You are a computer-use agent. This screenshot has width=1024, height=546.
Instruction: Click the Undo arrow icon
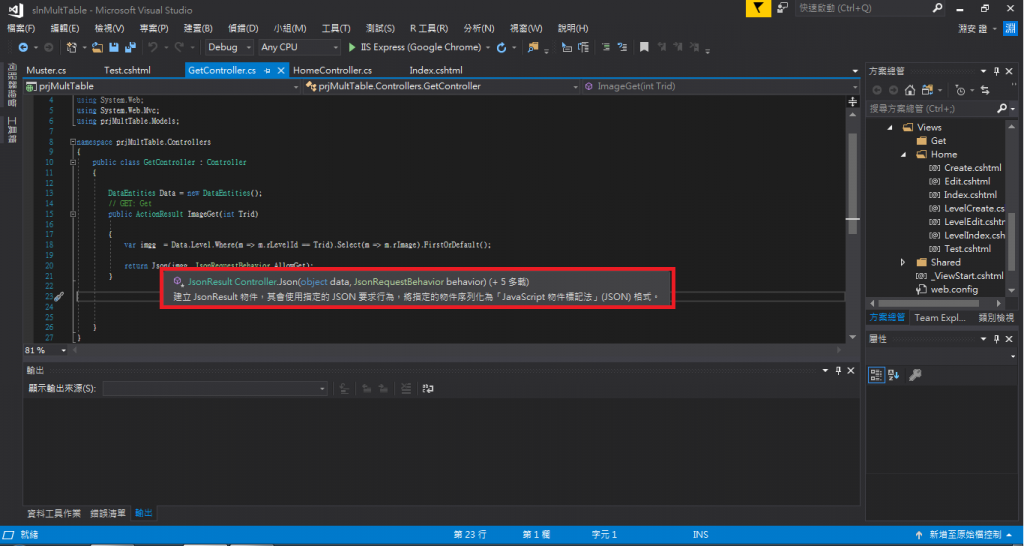click(152, 48)
